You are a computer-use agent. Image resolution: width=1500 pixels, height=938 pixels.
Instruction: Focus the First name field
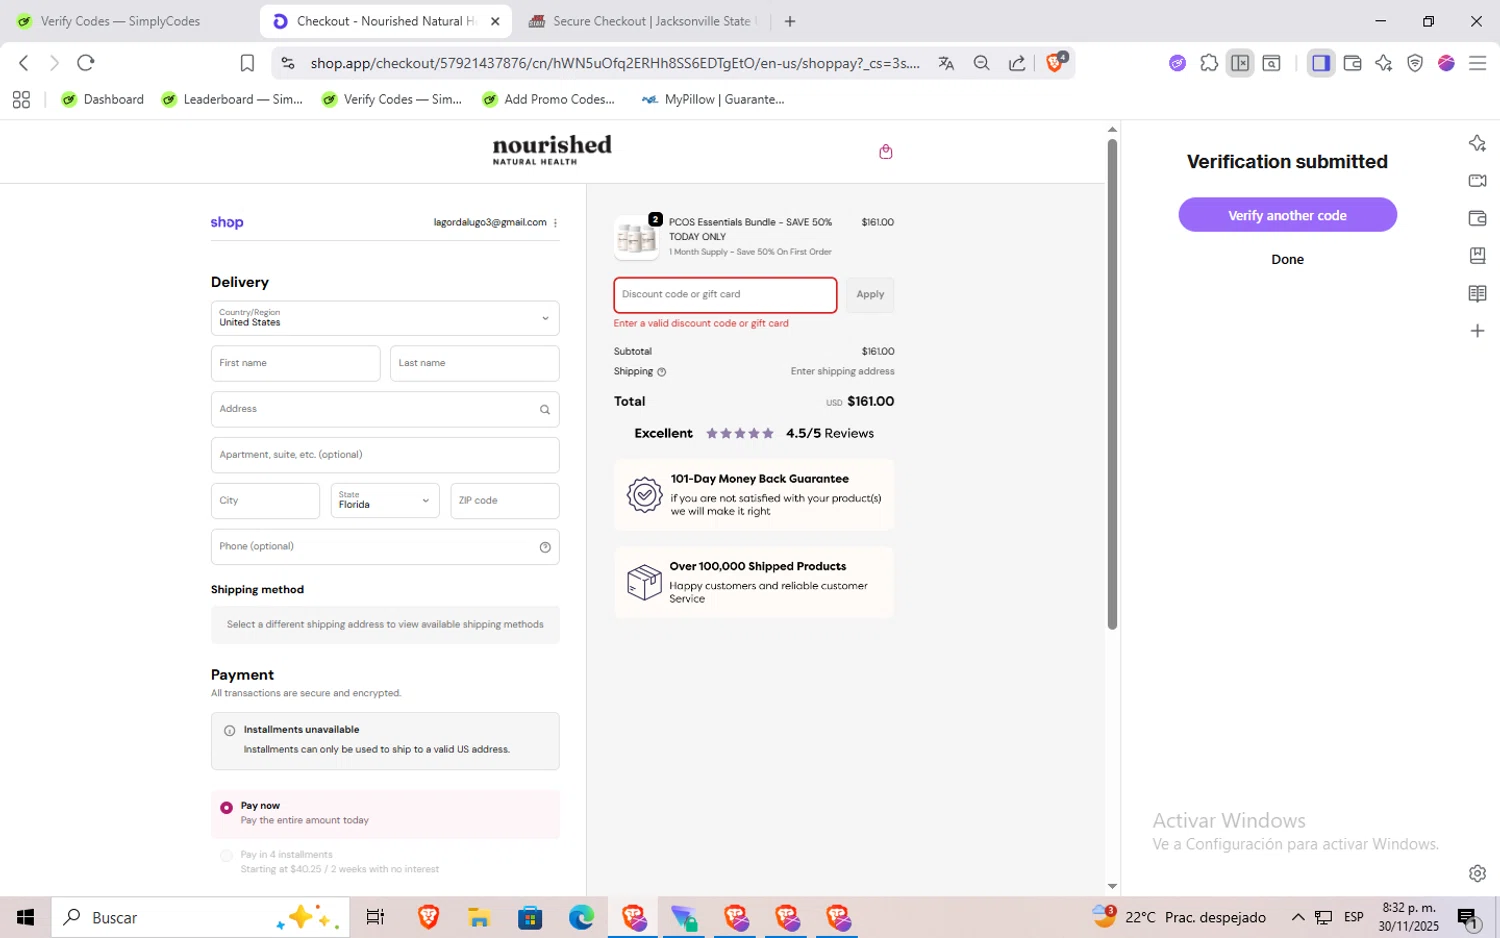[x=295, y=363]
